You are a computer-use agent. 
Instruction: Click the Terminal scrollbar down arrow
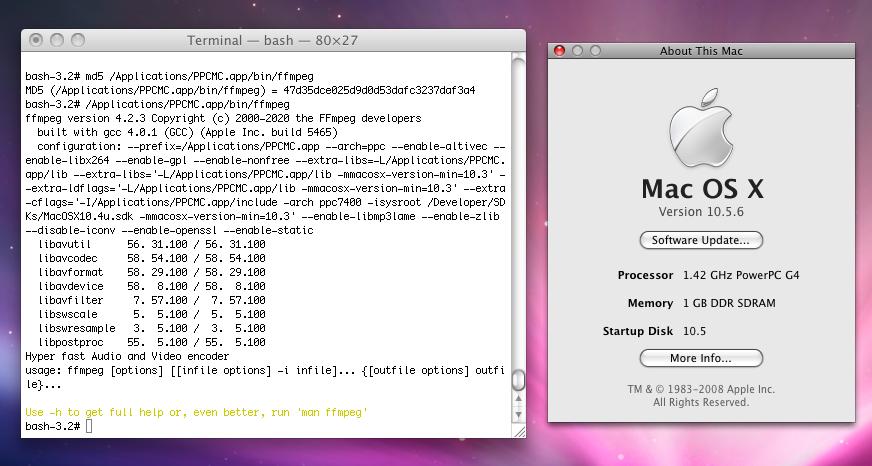pos(518,414)
